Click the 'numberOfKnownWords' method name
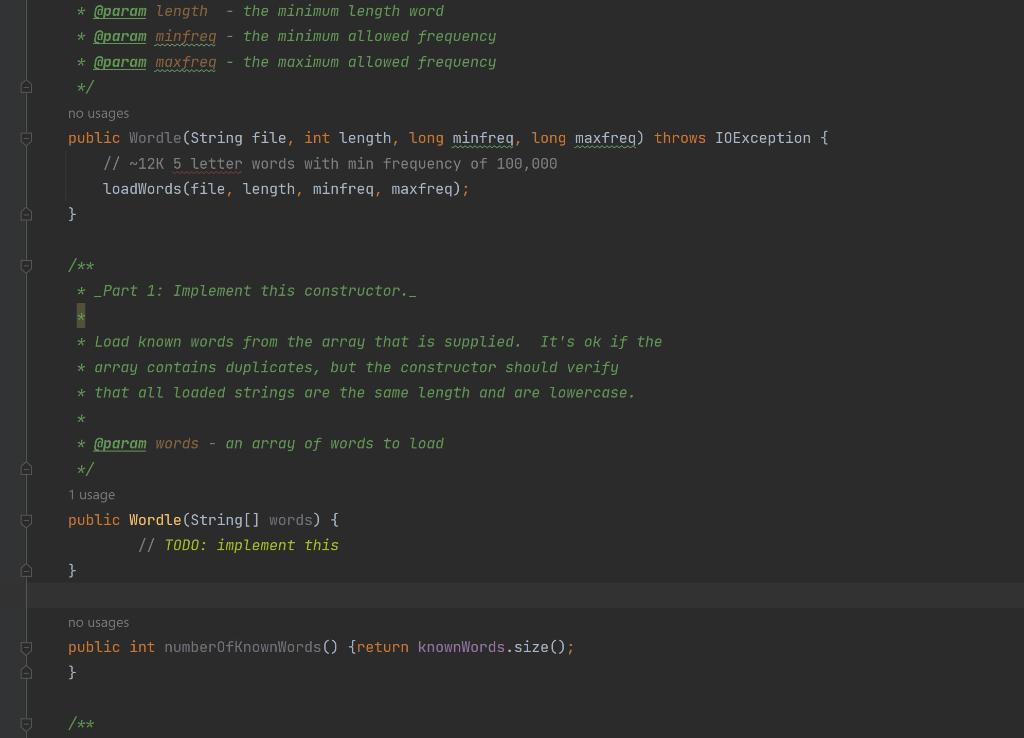This screenshot has height=738, width=1024. tap(242, 647)
